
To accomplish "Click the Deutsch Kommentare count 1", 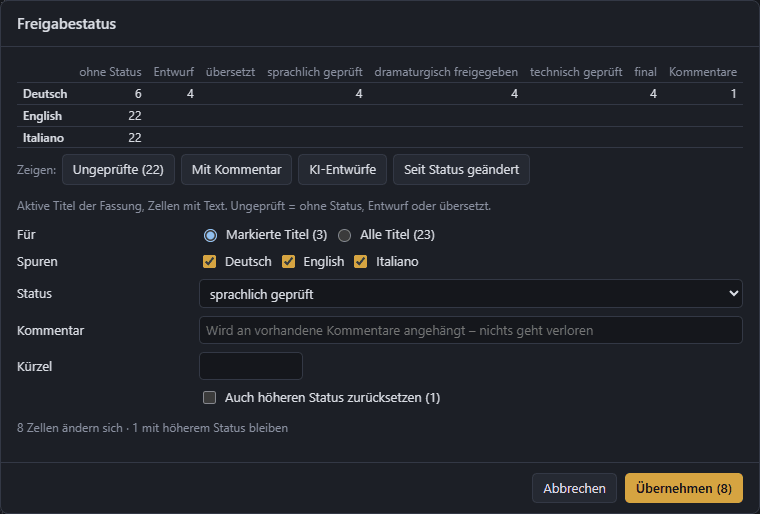I will pos(734,94).
